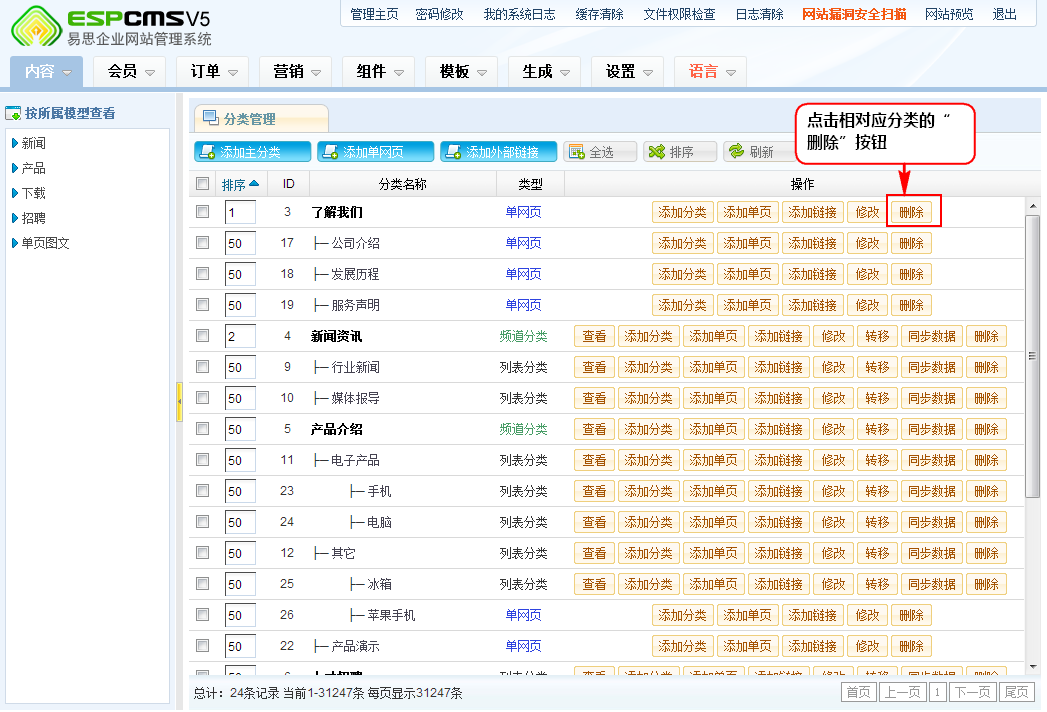The width and height of the screenshot is (1047, 712).
Task: Open the 订单 dropdown menu
Action: [x=212, y=71]
